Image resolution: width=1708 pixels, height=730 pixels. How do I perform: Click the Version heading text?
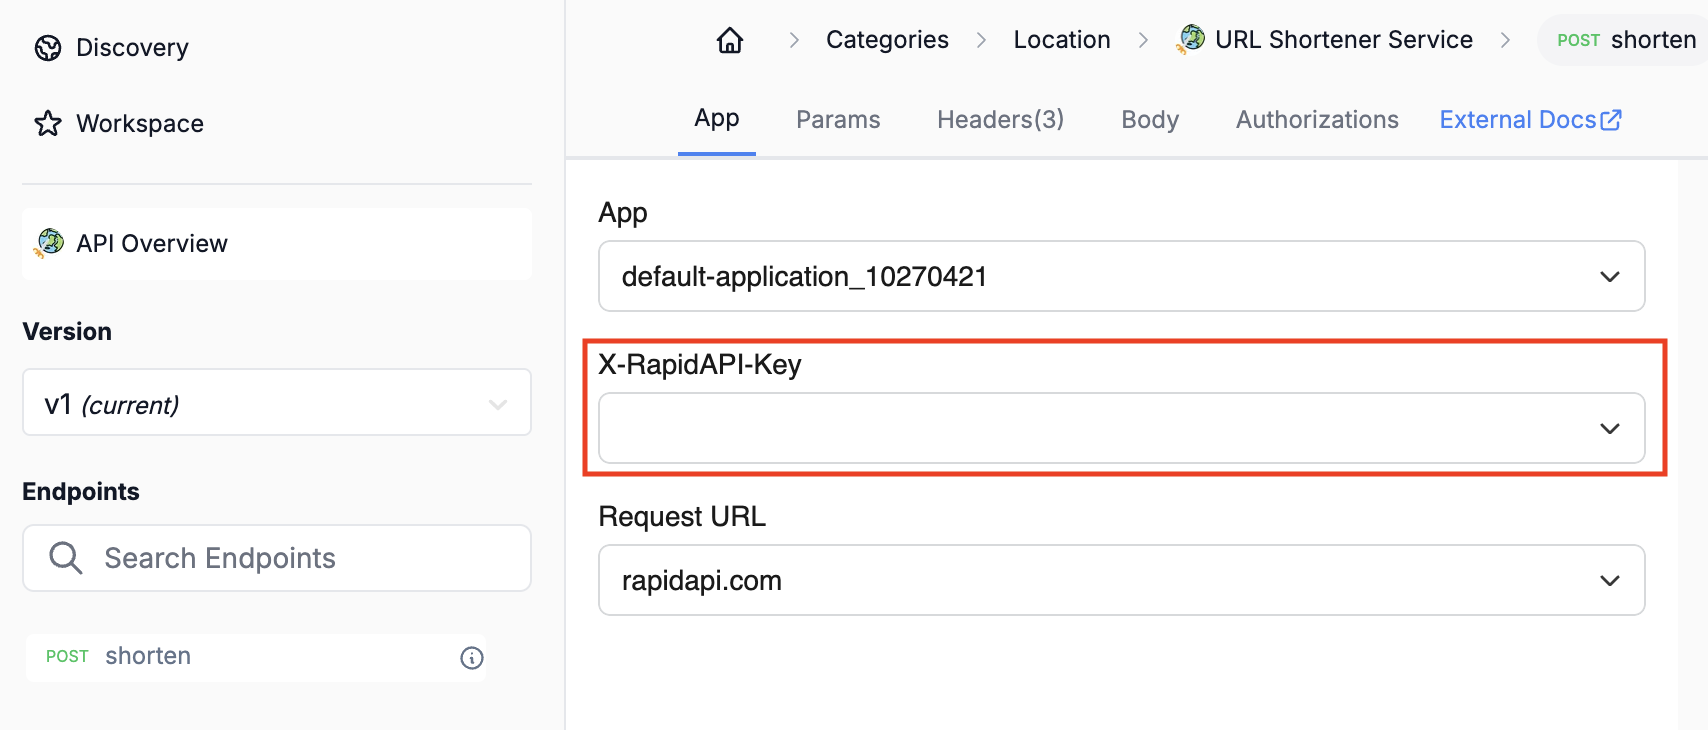67,332
